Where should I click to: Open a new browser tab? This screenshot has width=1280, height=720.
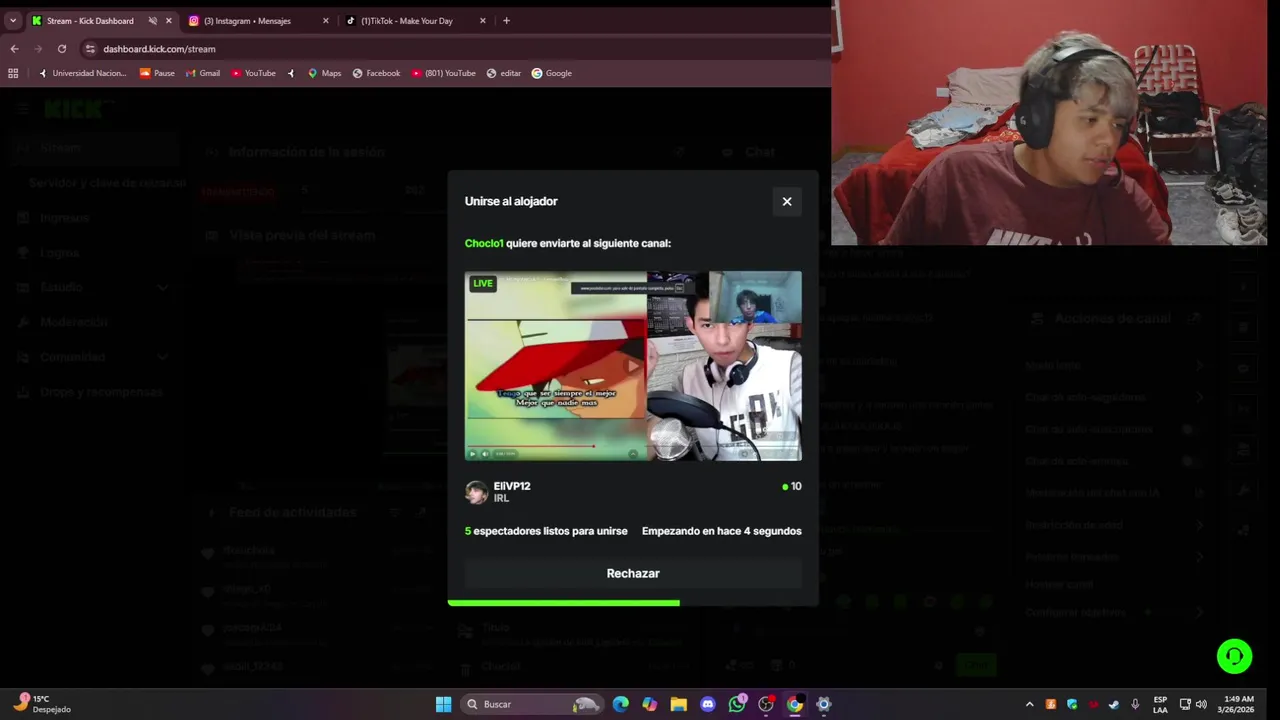[x=506, y=20]
